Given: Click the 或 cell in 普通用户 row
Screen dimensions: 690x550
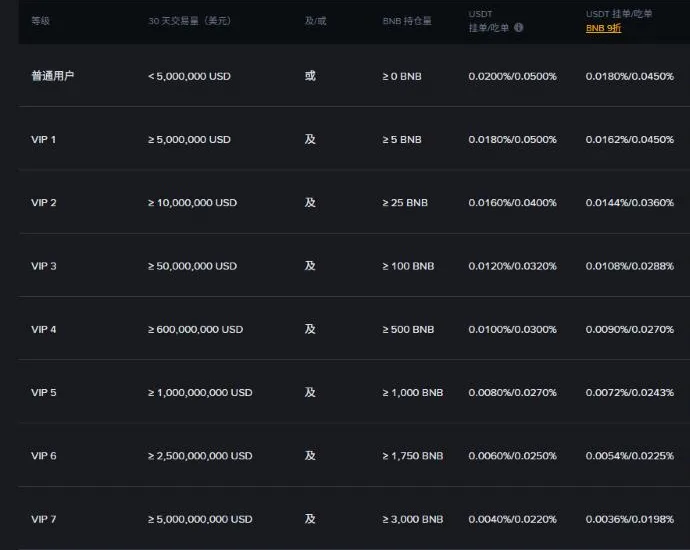Looking at the screenshot, I should coord(310,76).
